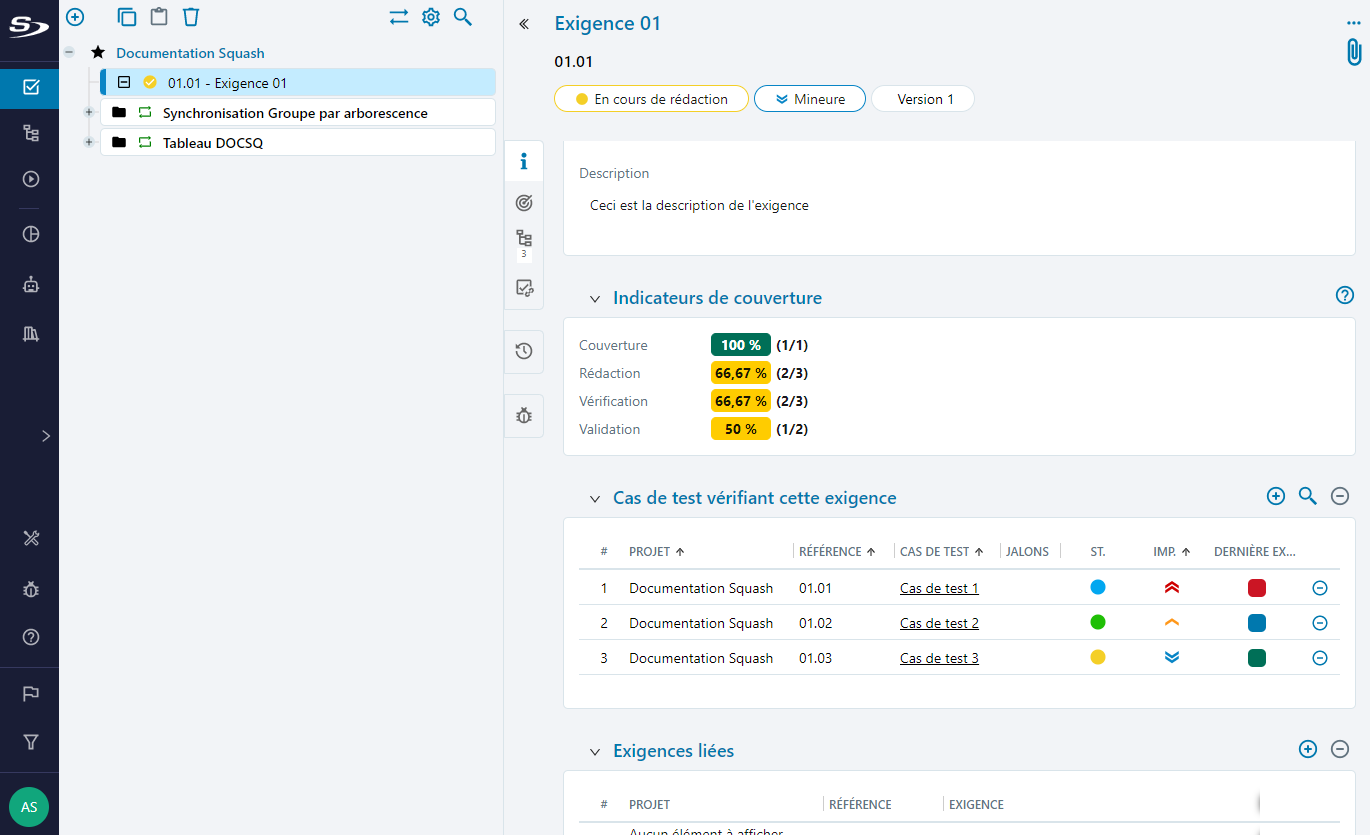Search test cases in the verifying section
1370x835 pixels.
coord(1308,495)
